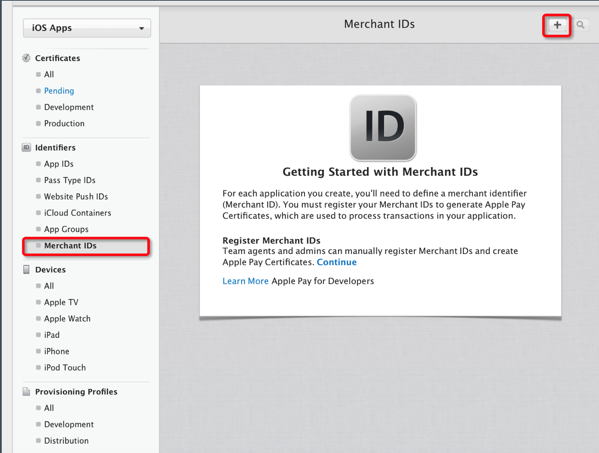
Task: Click the Learn More link
Action: [x=245, y=281]
